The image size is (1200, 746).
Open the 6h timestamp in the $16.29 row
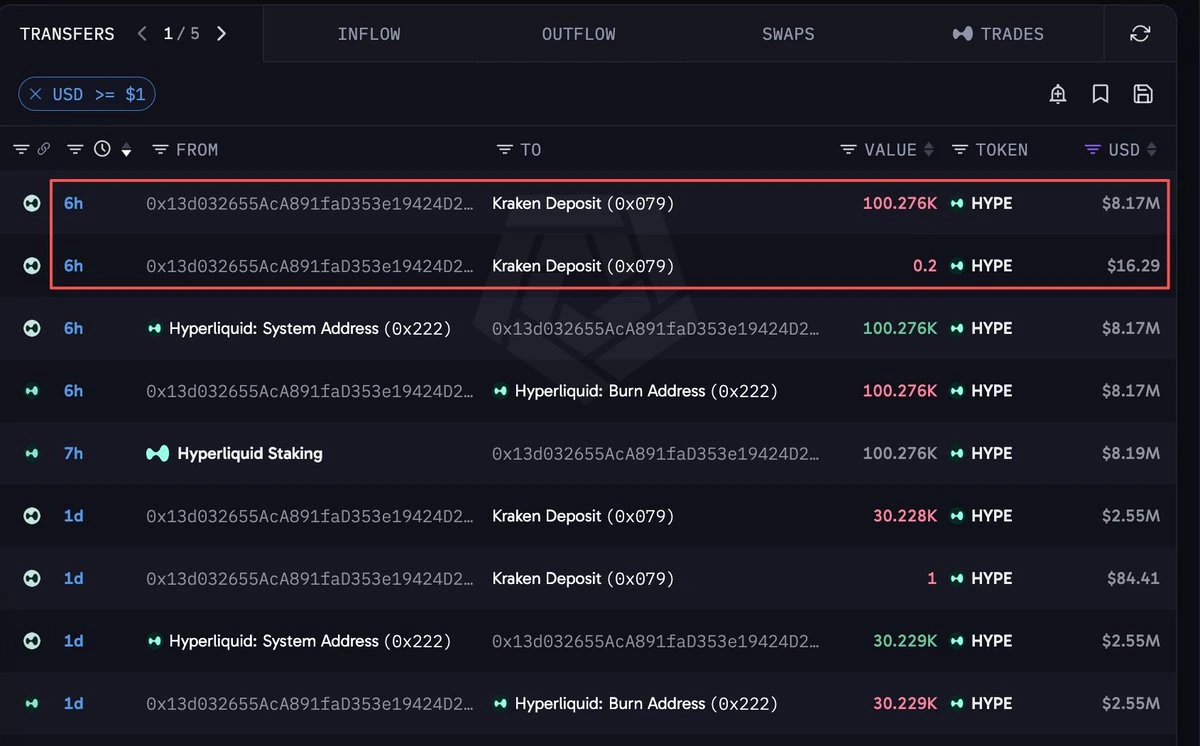click(x=74, y=266)
